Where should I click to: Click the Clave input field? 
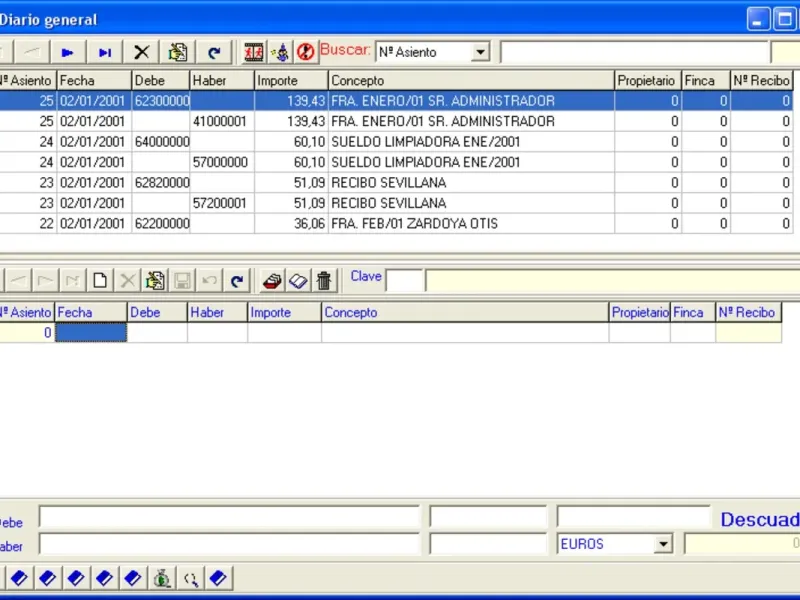(x=405, y=281)
